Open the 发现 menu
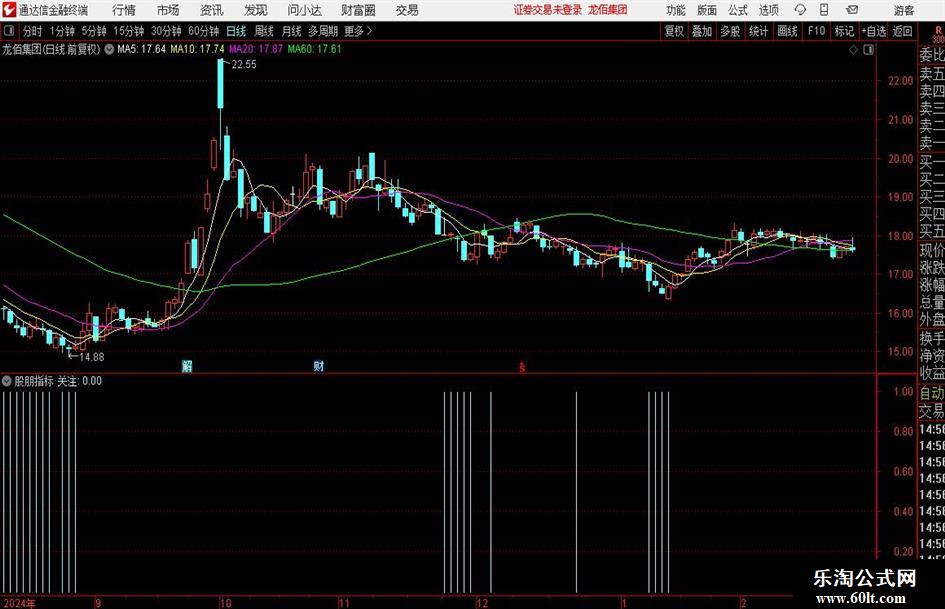 (x=256, y=10)
